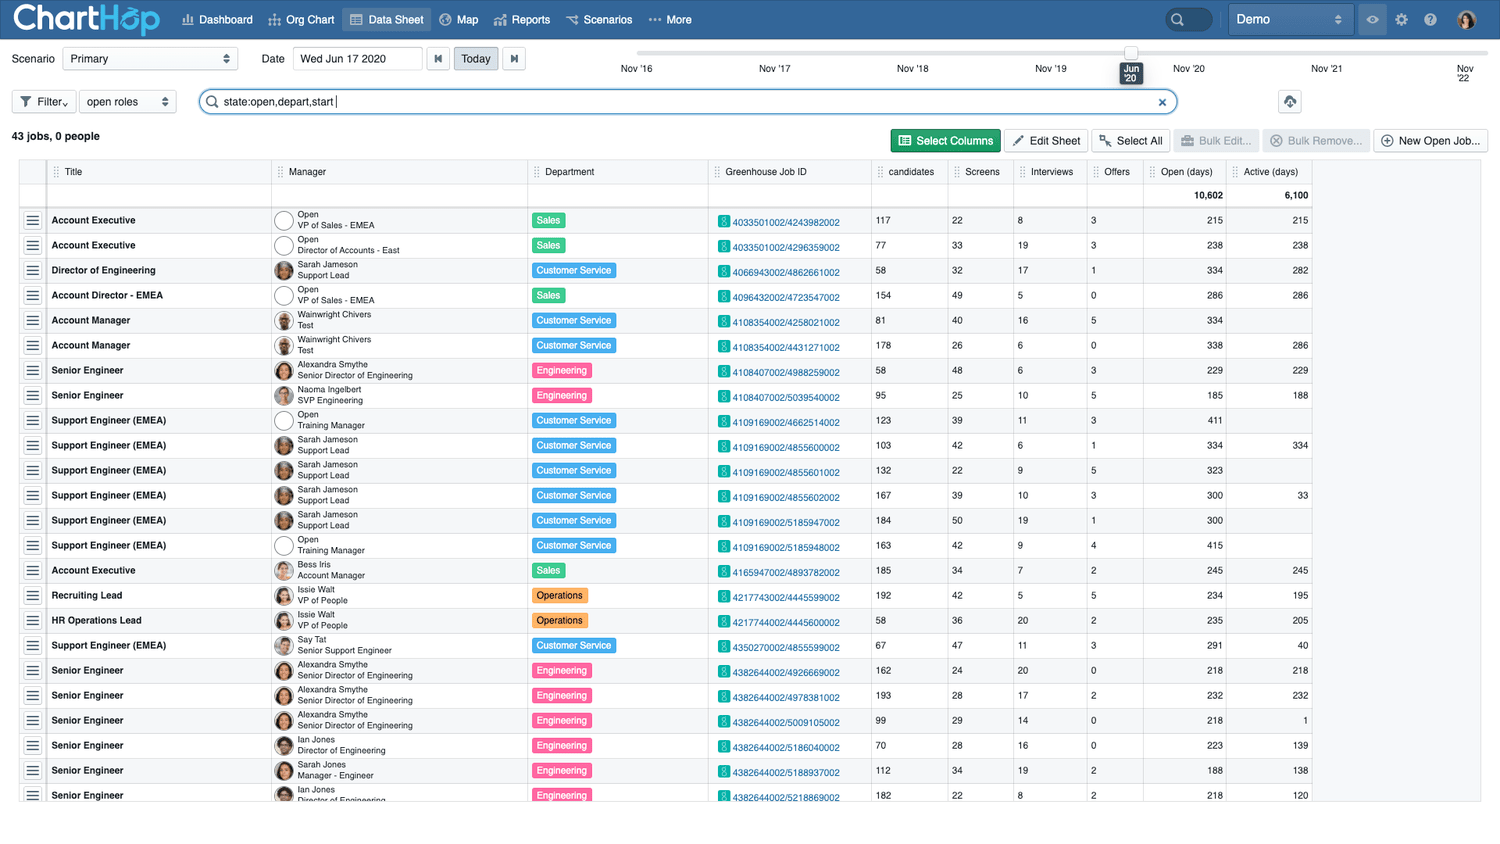Click the Select Columns button
Viewport: 1500px width, 844px height.
[945, 141]
